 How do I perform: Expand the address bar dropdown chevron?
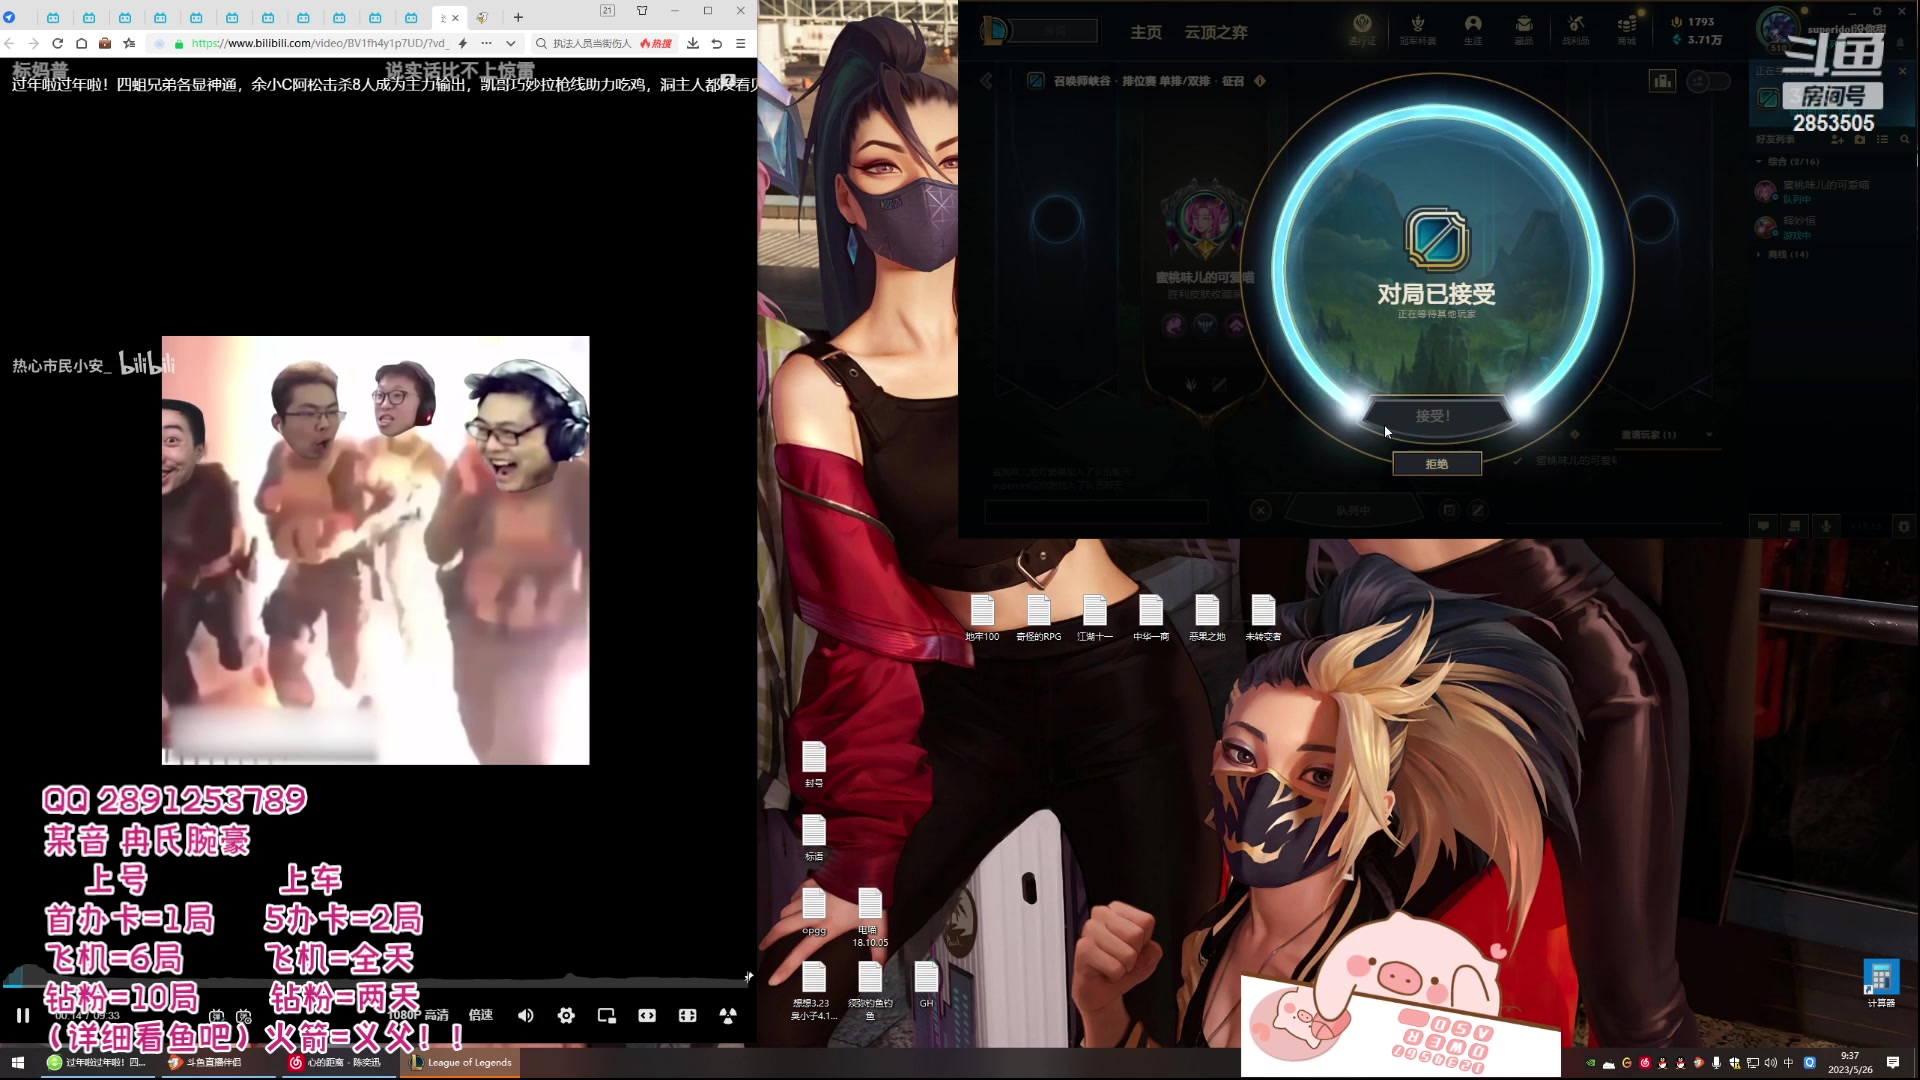[510, 43]
